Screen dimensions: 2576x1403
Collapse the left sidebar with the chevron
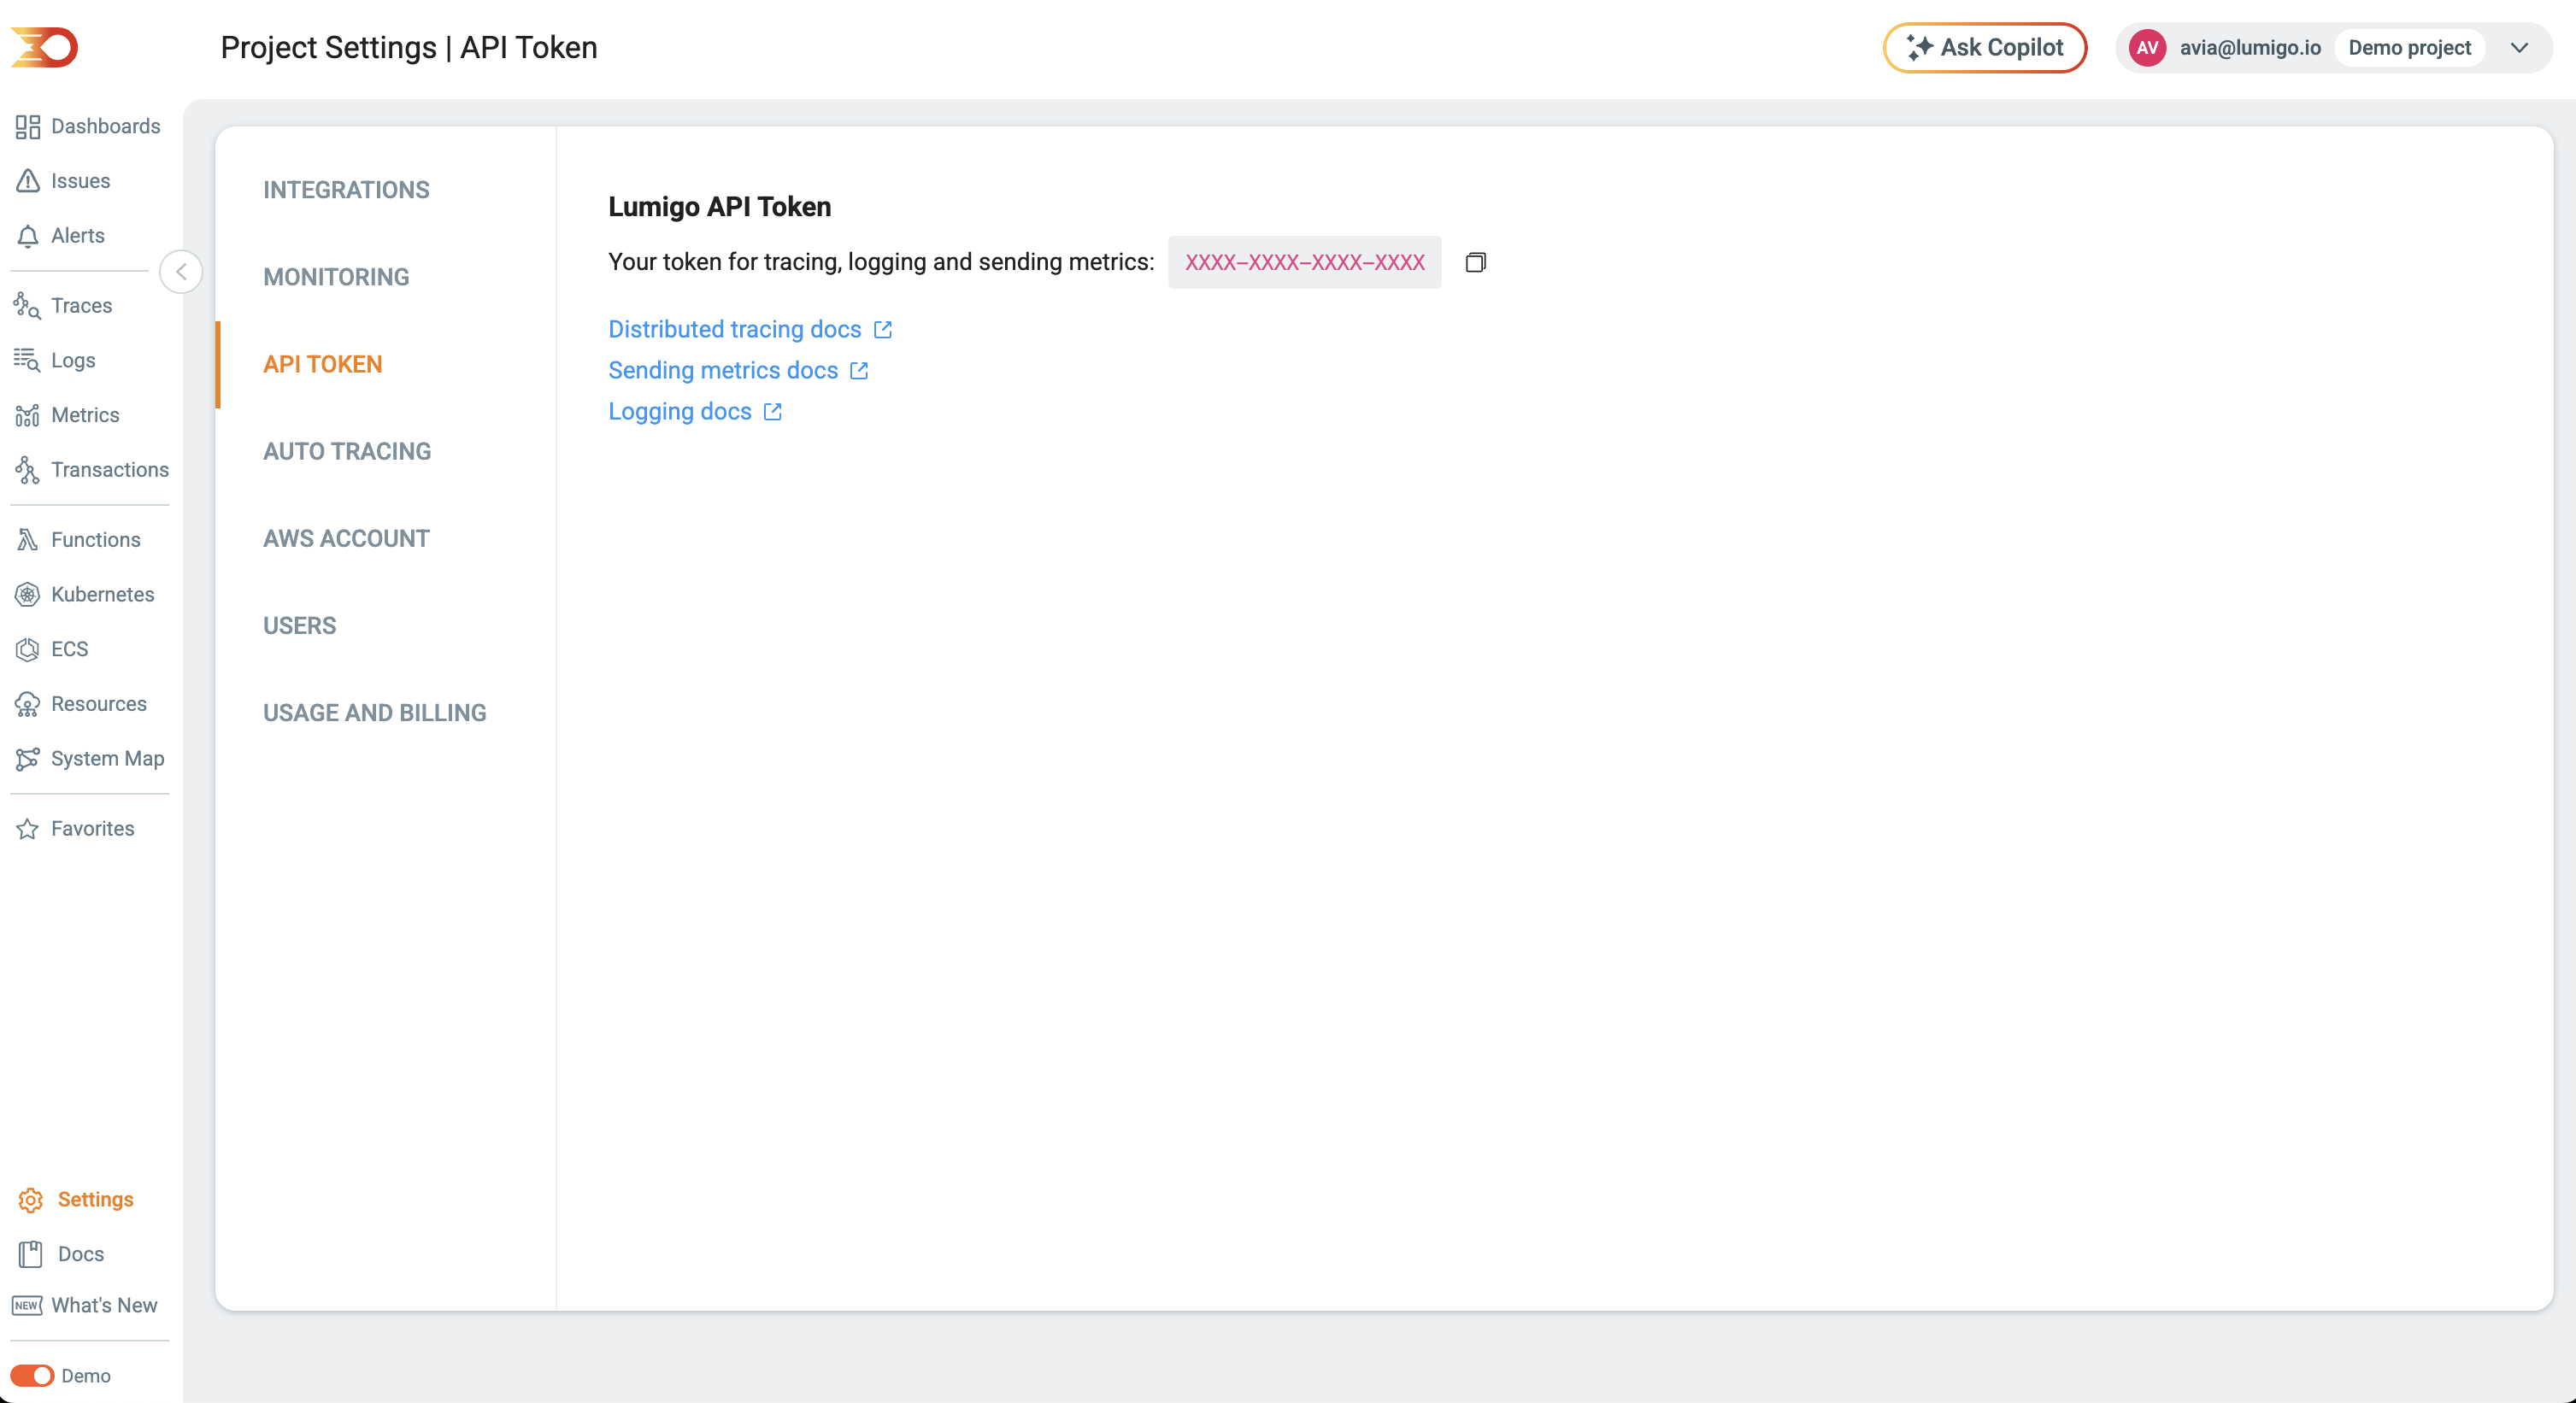click(181, 272)
